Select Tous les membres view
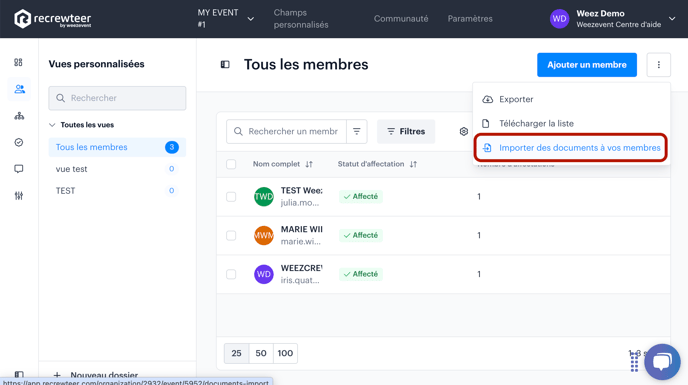This screenshot has height=385, width=688. [x=117, y=147]
